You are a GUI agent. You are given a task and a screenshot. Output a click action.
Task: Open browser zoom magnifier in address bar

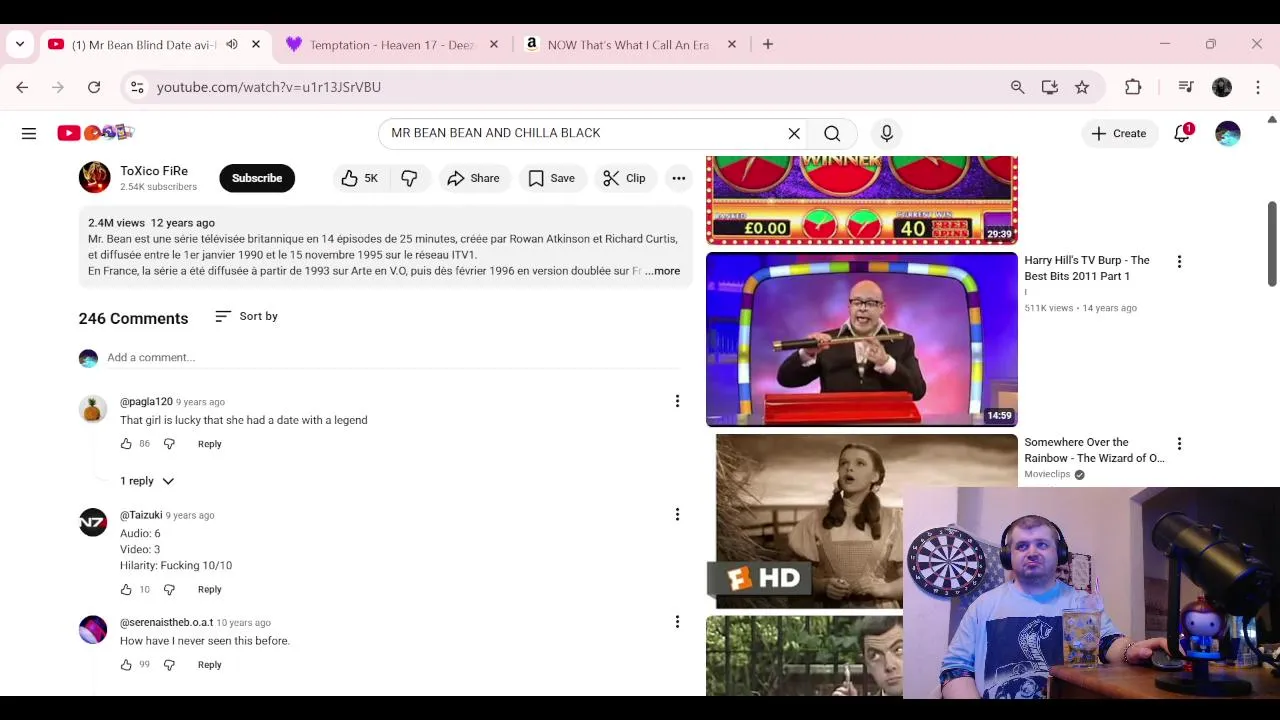click(x=1018, y=87)
